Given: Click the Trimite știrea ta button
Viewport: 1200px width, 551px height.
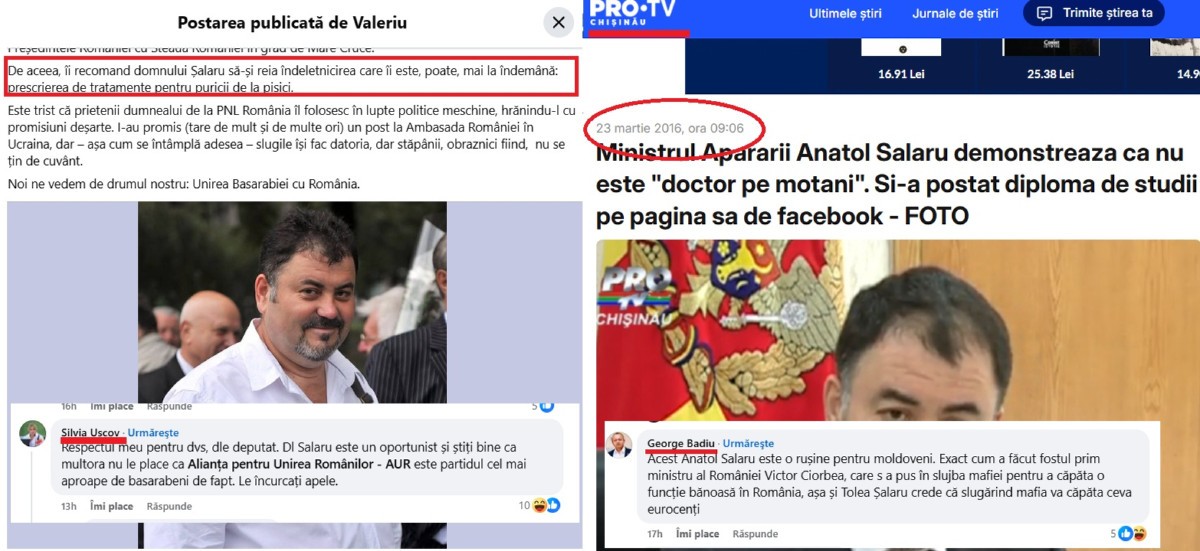Looking at the screenshot, I should (1093, 13).
